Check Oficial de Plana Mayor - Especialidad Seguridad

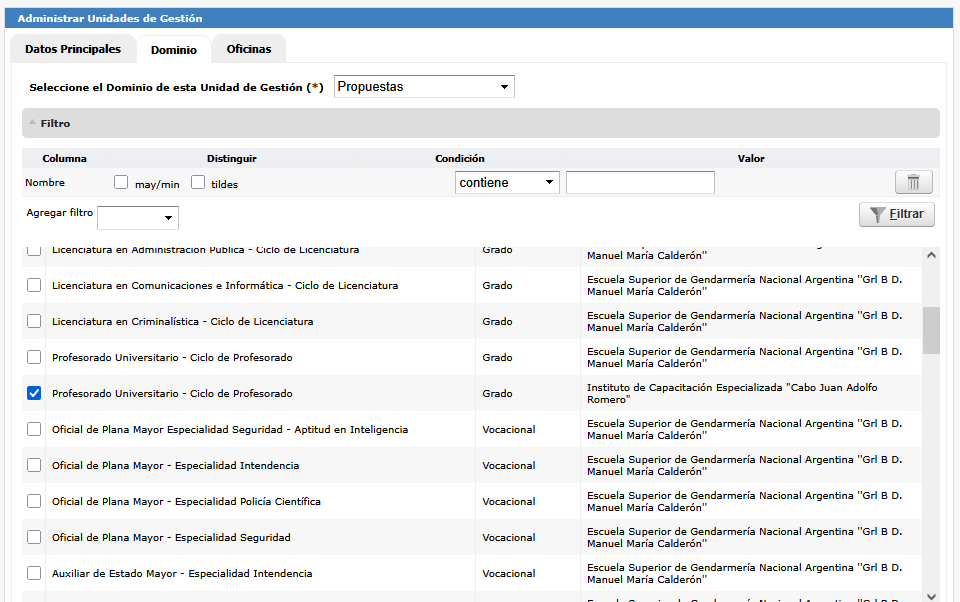(34, 538)
